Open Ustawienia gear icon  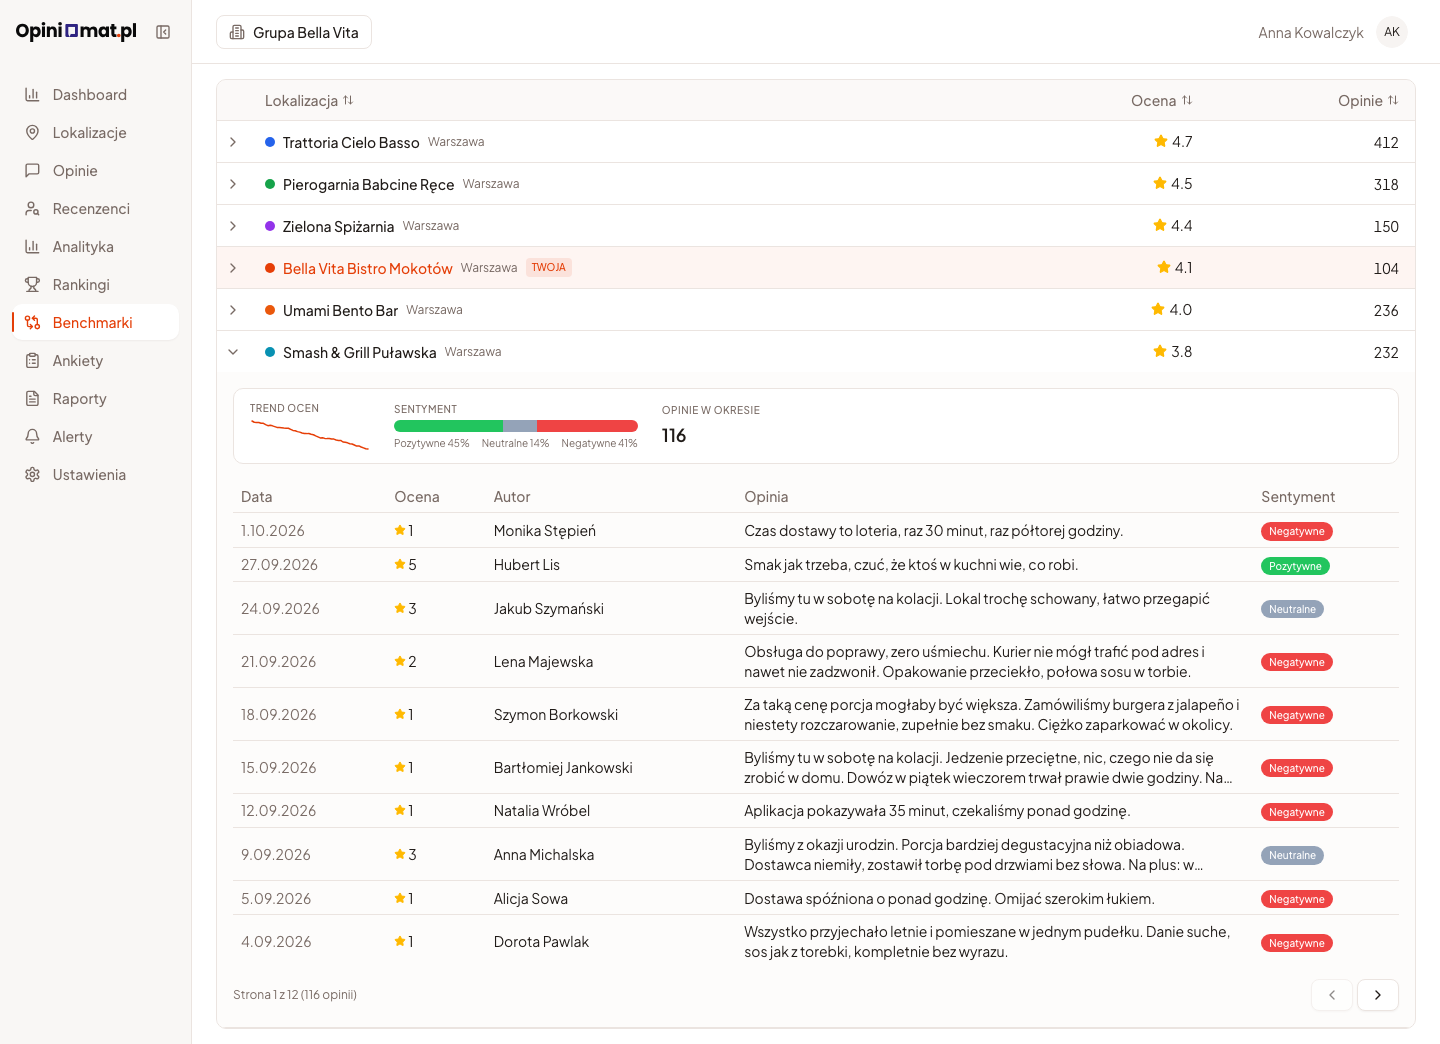(32, 475)
